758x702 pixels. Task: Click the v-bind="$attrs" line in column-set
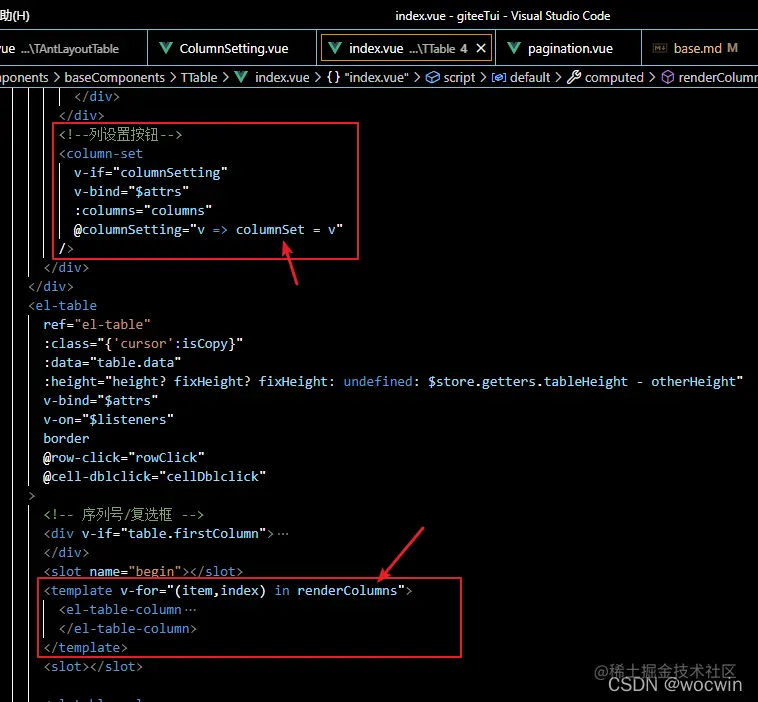(131, 191)
